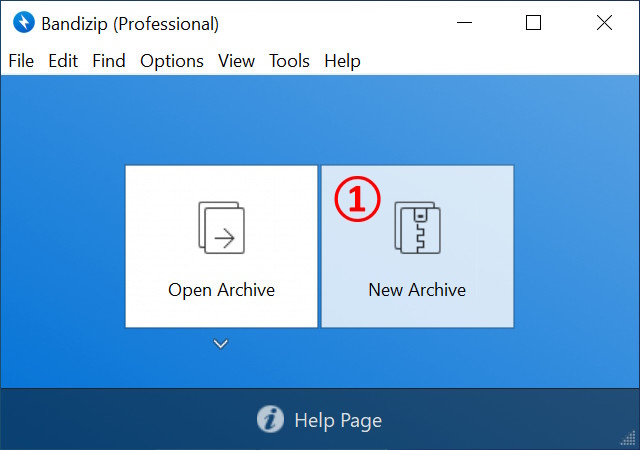Expand the chevron below Open Archive
Viewport: 640px width, 450px height.
pos(221,344)
